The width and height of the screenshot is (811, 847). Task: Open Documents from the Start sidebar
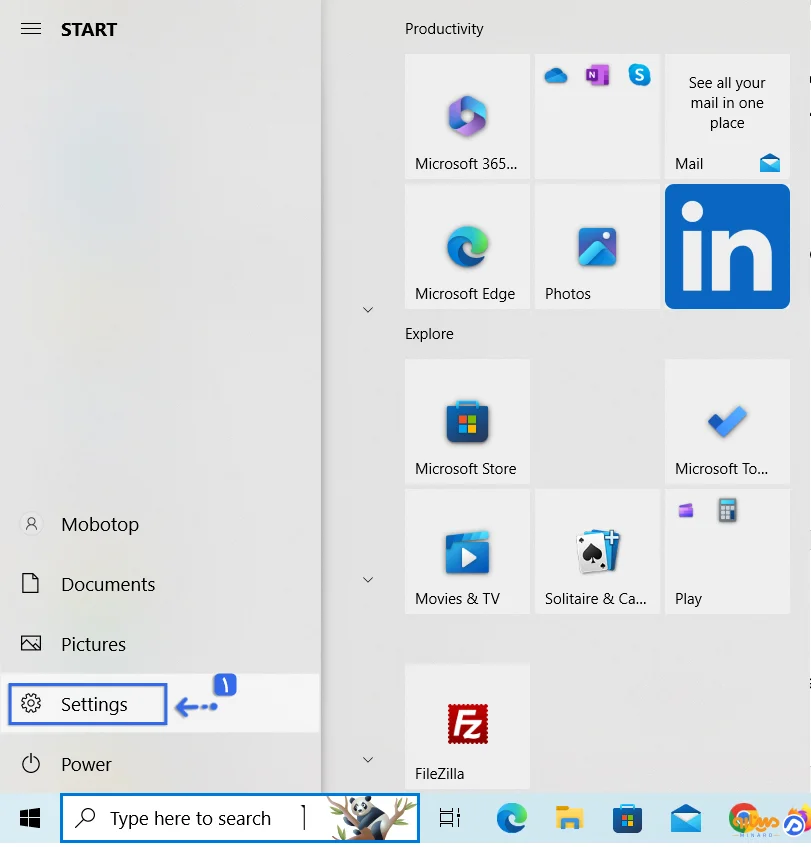tap(160, 584)
